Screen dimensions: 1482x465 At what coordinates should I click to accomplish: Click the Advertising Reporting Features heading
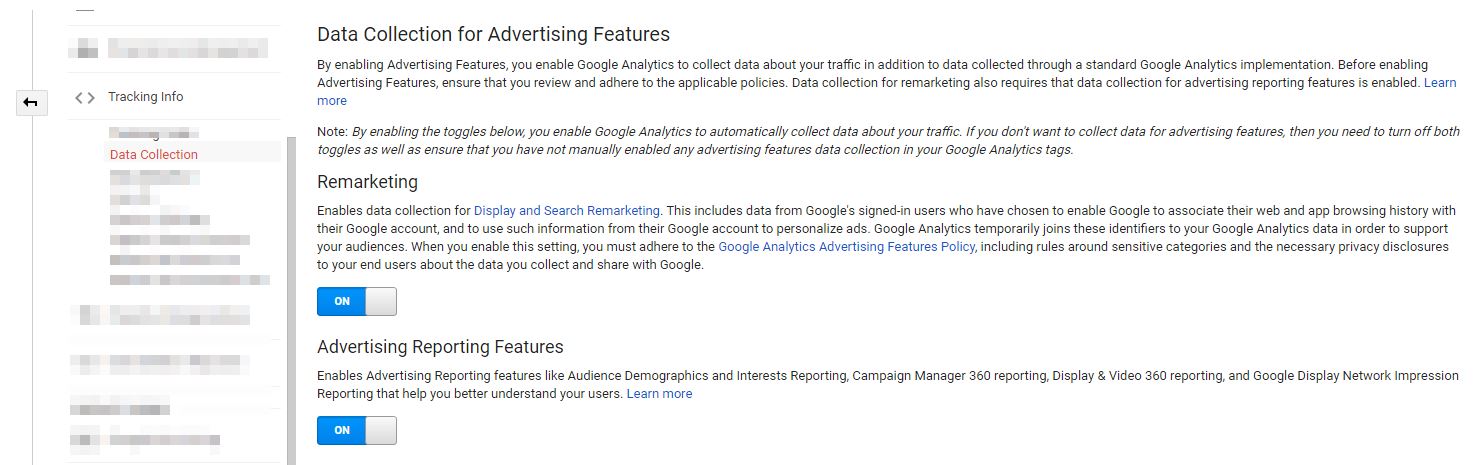pyautogui.click(x=440, y=347)
